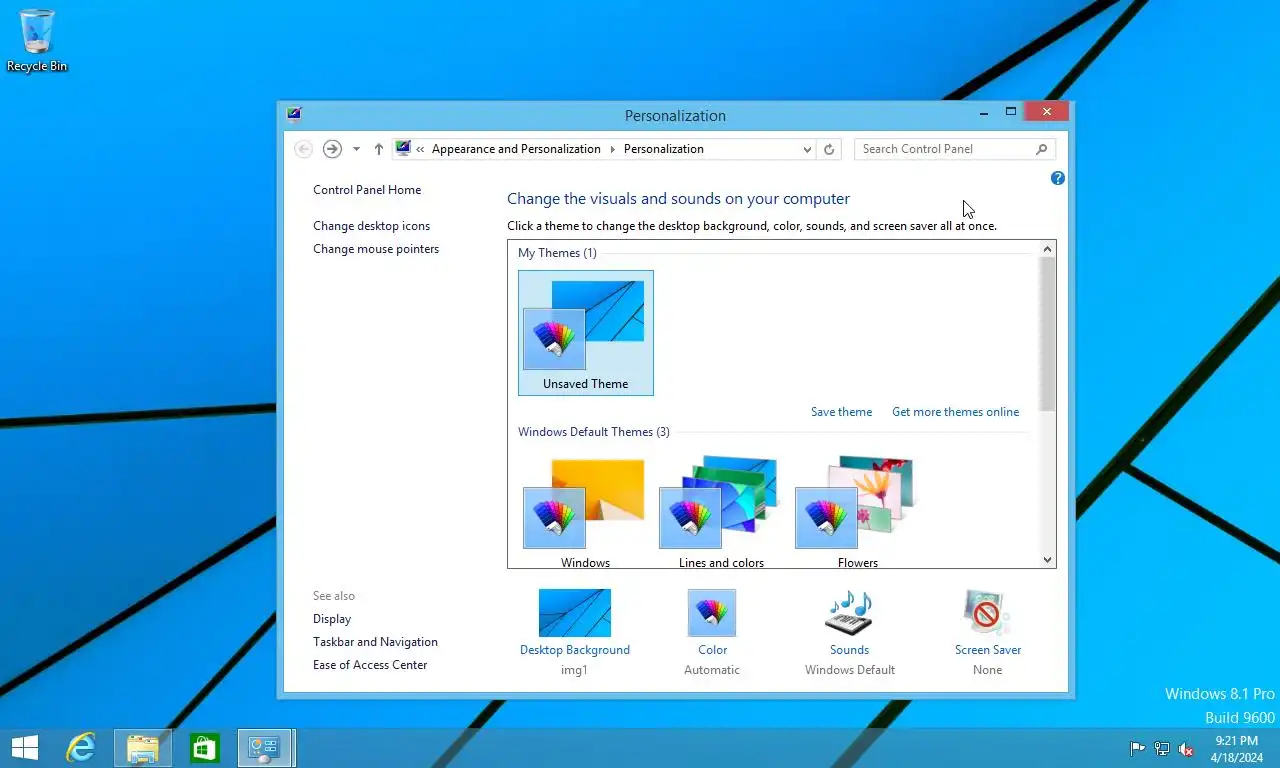Open recent locations dropdown arrow
This screenshot has height=768, width=1280.
pos(356,149)
